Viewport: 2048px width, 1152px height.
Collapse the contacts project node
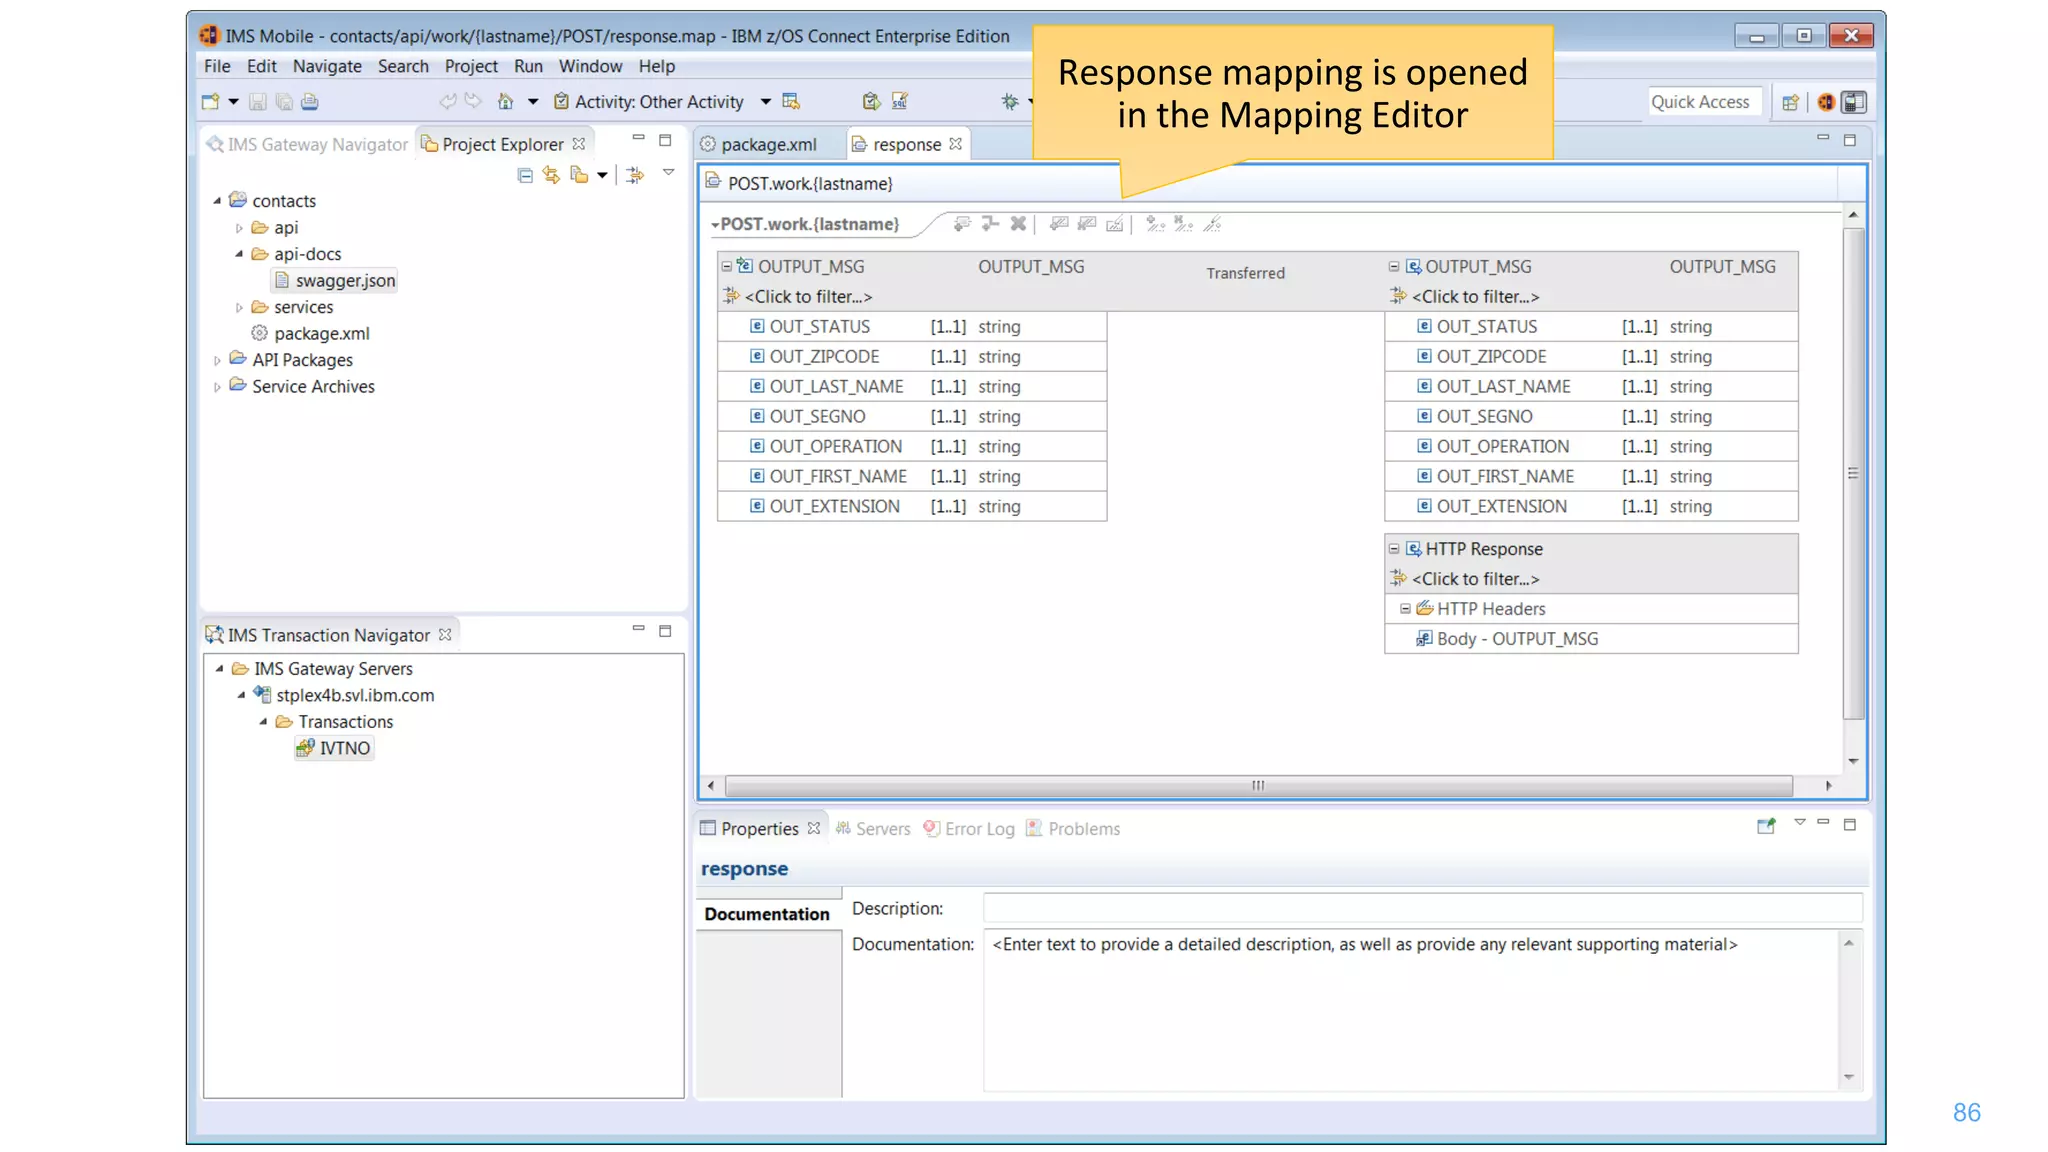[217, 201]
